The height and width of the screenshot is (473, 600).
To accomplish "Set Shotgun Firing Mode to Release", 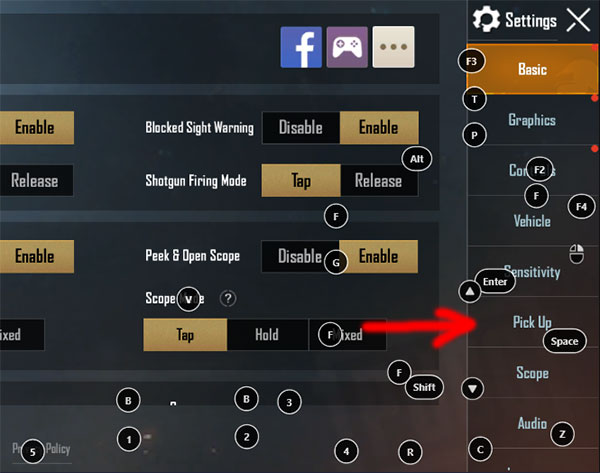I will tap(378, 181).
